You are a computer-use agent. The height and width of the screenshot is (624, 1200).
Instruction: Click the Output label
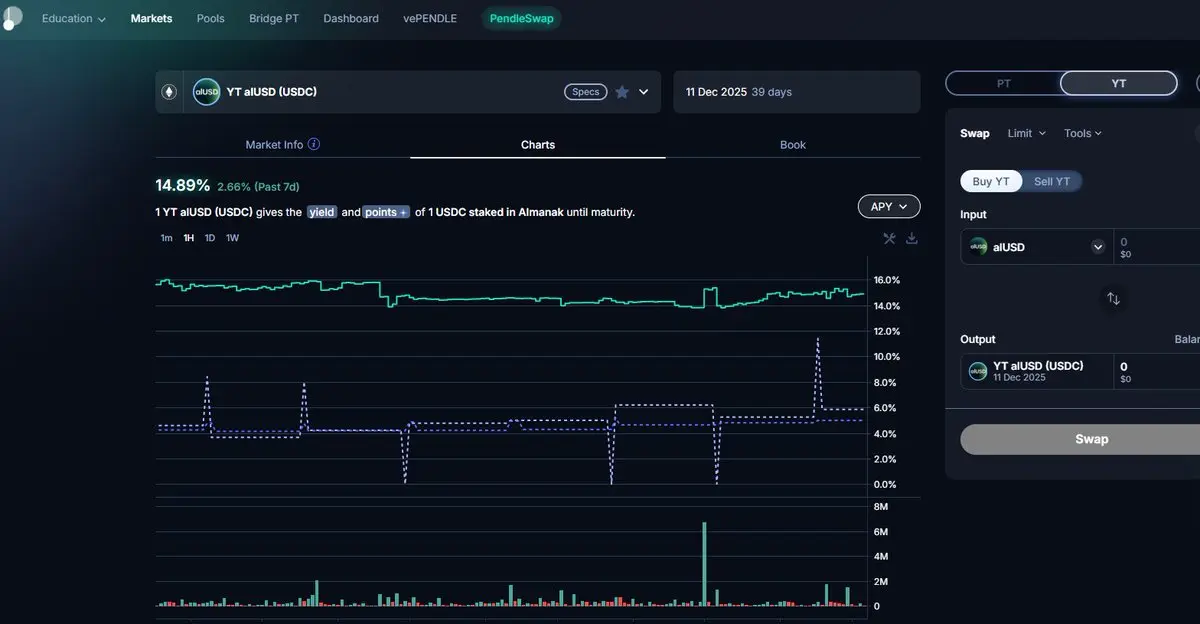pyautogui.click(x=978, y=339)
